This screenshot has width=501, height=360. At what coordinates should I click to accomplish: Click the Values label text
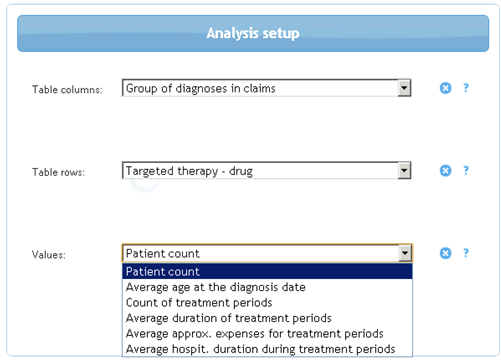click(x=49, y=255)
